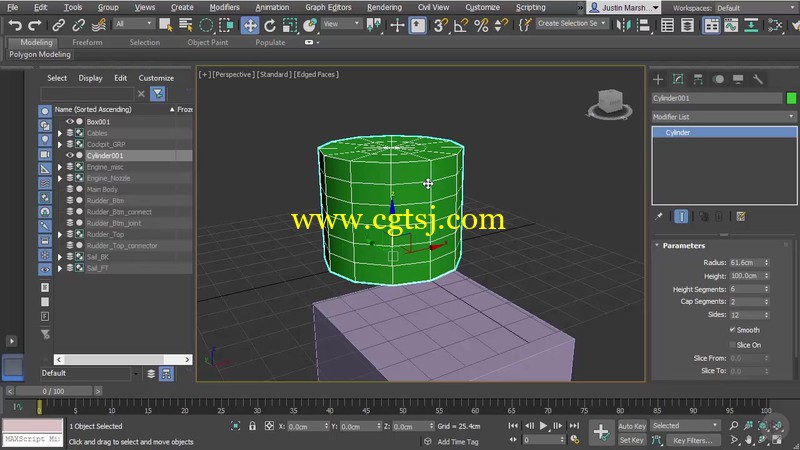Toggle Set Key mode
Screen dimensions: 800x450
point(632,440)
